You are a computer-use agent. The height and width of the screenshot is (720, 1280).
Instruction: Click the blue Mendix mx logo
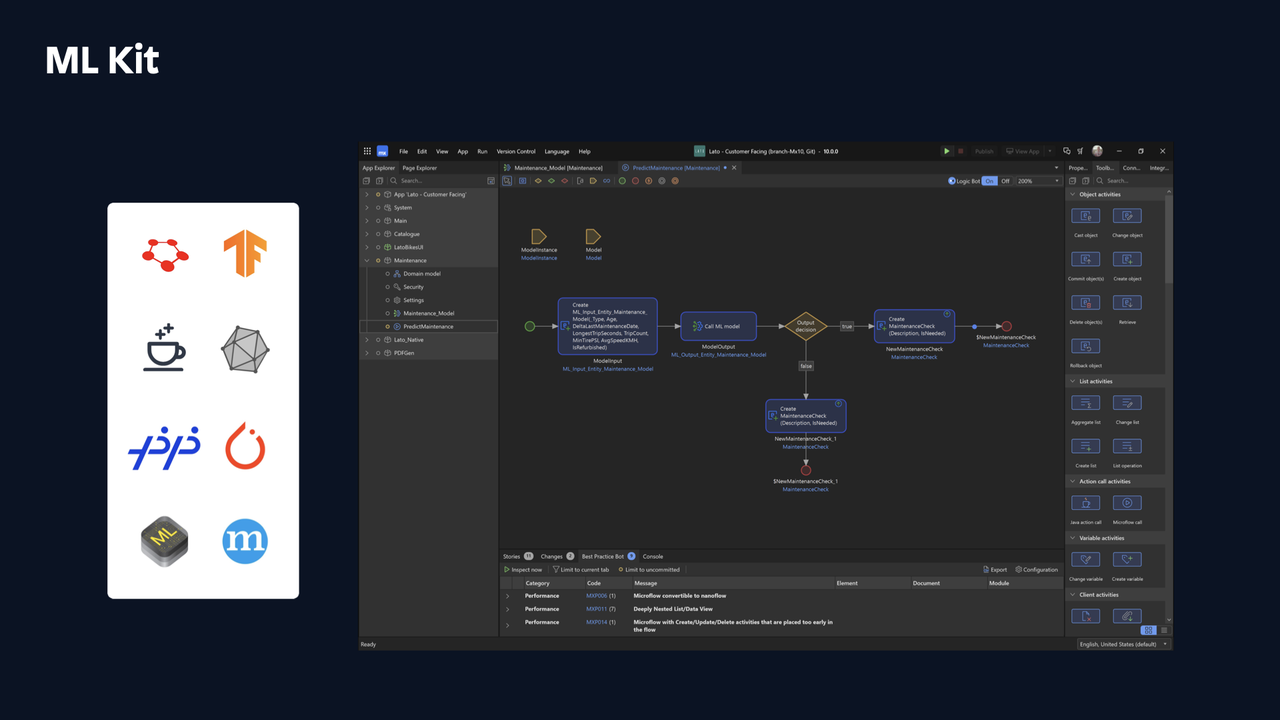point(382,151)
